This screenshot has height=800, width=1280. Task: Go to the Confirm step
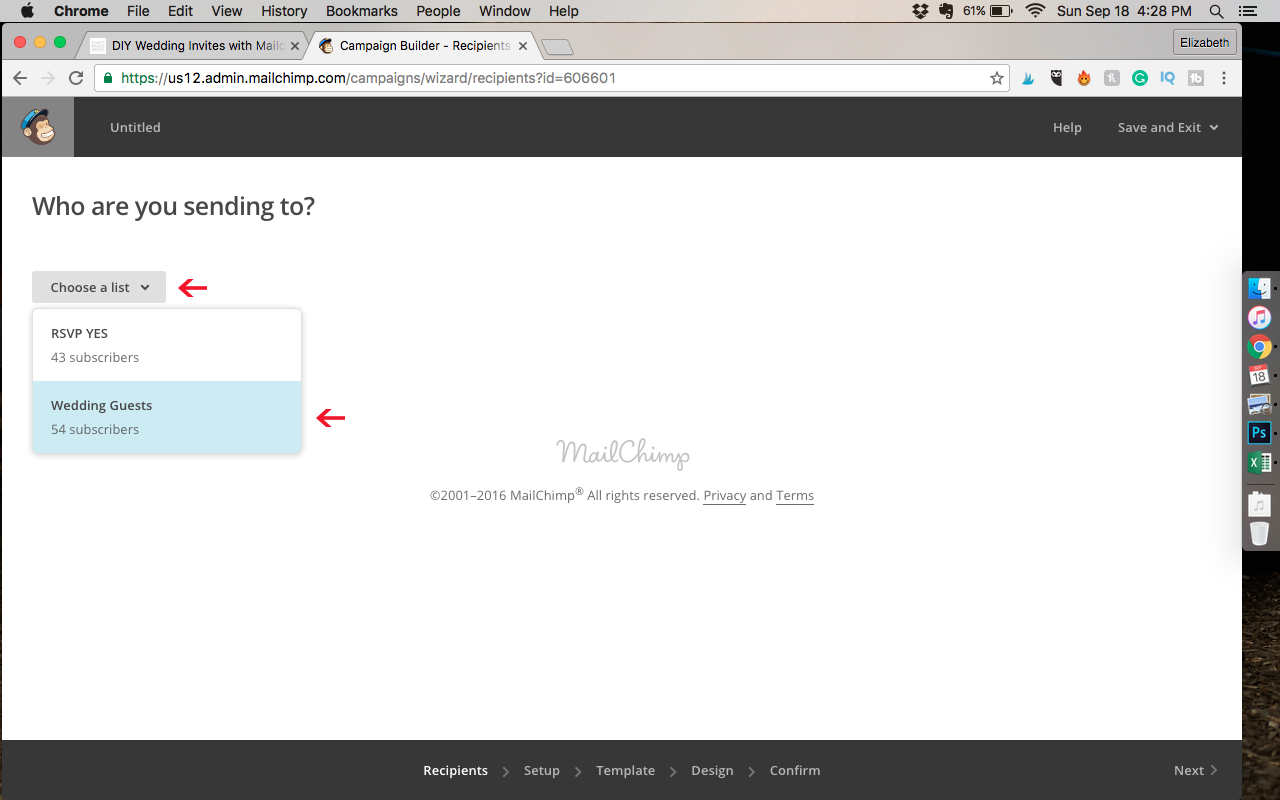pyautogui.click(x=795, y=770)
